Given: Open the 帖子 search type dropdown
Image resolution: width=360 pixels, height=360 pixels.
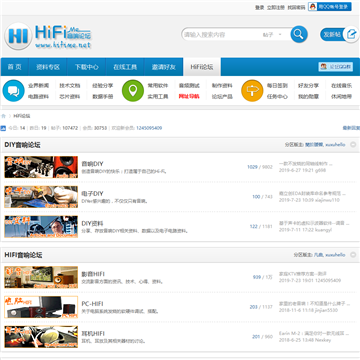Looking at the screenshot, I should 273,35.
